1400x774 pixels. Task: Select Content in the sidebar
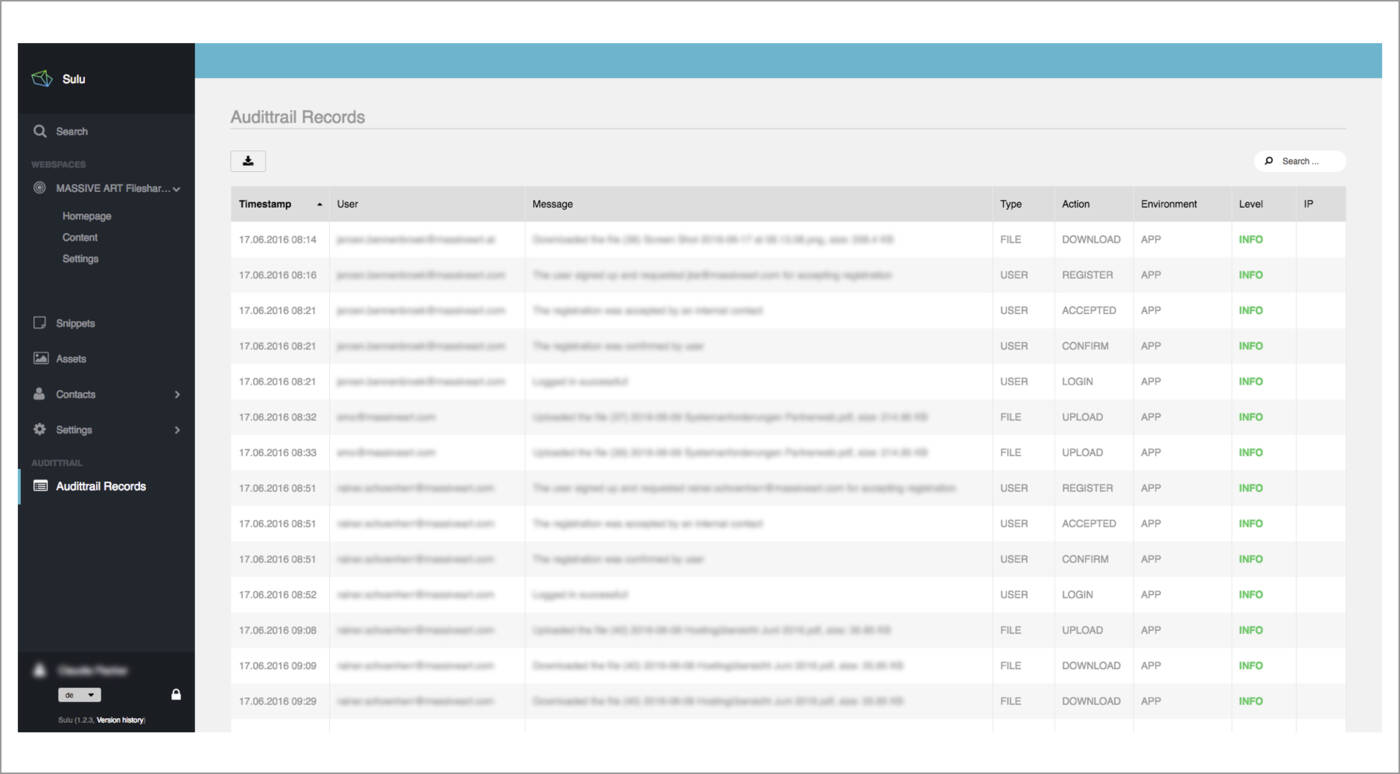pos(80,237)
